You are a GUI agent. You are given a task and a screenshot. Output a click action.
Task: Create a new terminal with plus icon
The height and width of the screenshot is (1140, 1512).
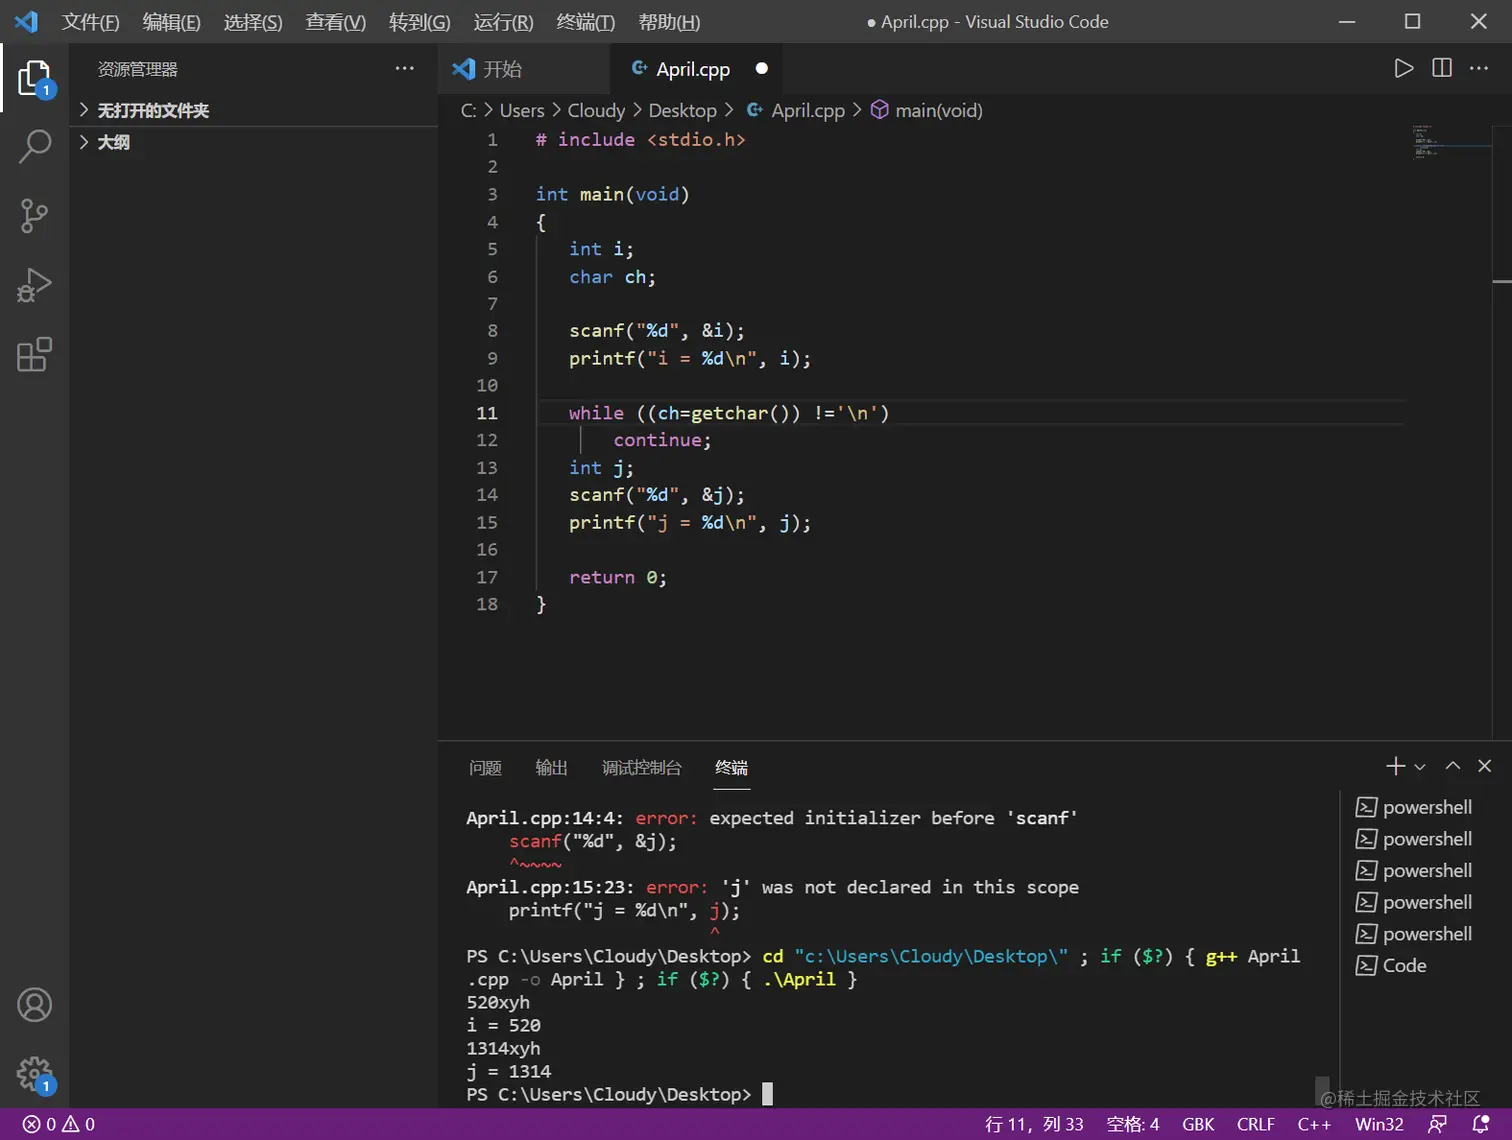click(x=1396, y=766)
